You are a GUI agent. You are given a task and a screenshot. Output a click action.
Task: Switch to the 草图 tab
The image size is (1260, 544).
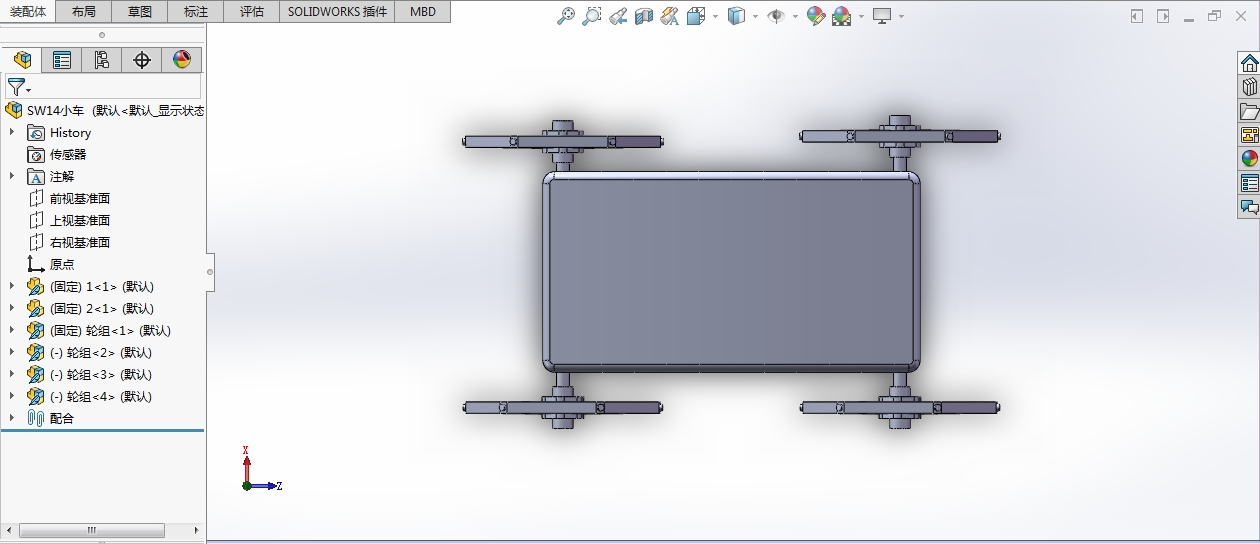click(x=141, y=12)
